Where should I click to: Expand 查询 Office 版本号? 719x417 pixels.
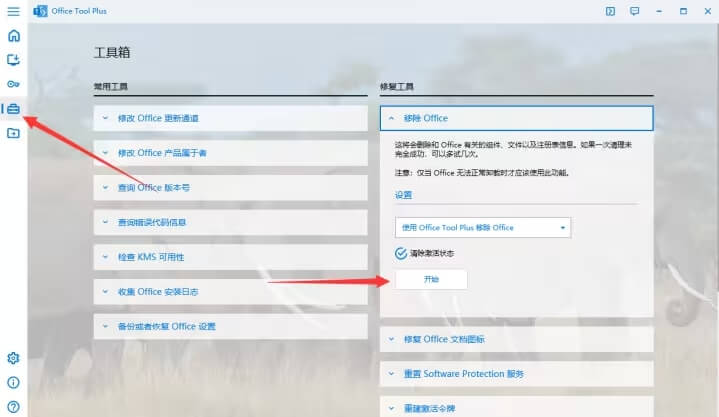point(231,188)
